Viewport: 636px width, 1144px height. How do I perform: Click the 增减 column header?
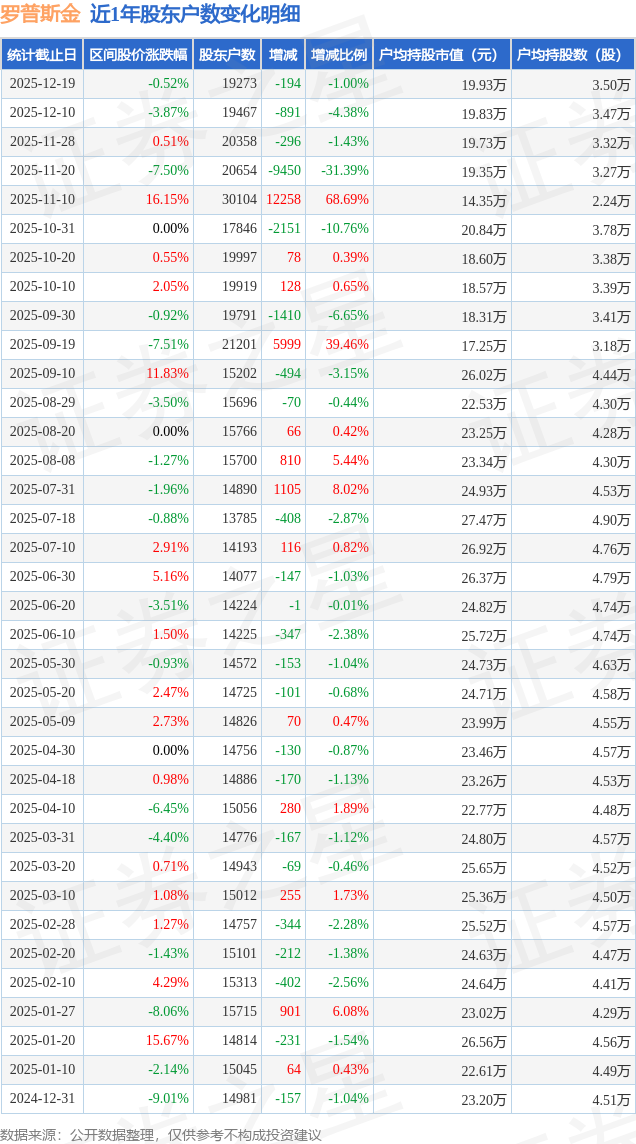pyautogui.click(x=283, y=55)
